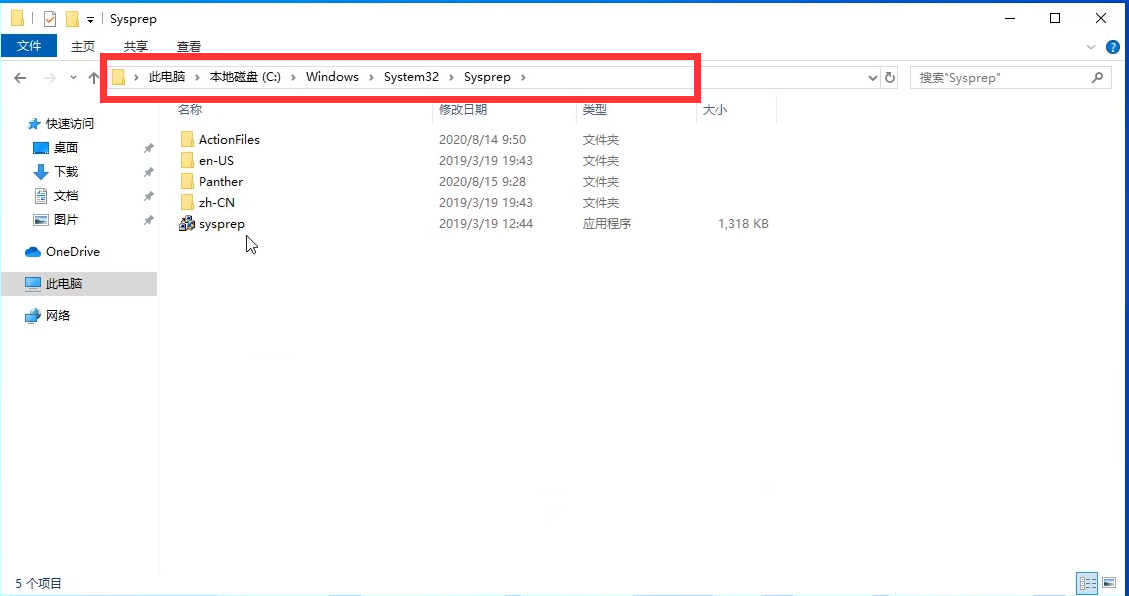Open 网络 in the navigation pane
This screenshot has width=1129, height=596.
[x=58, y=315]
